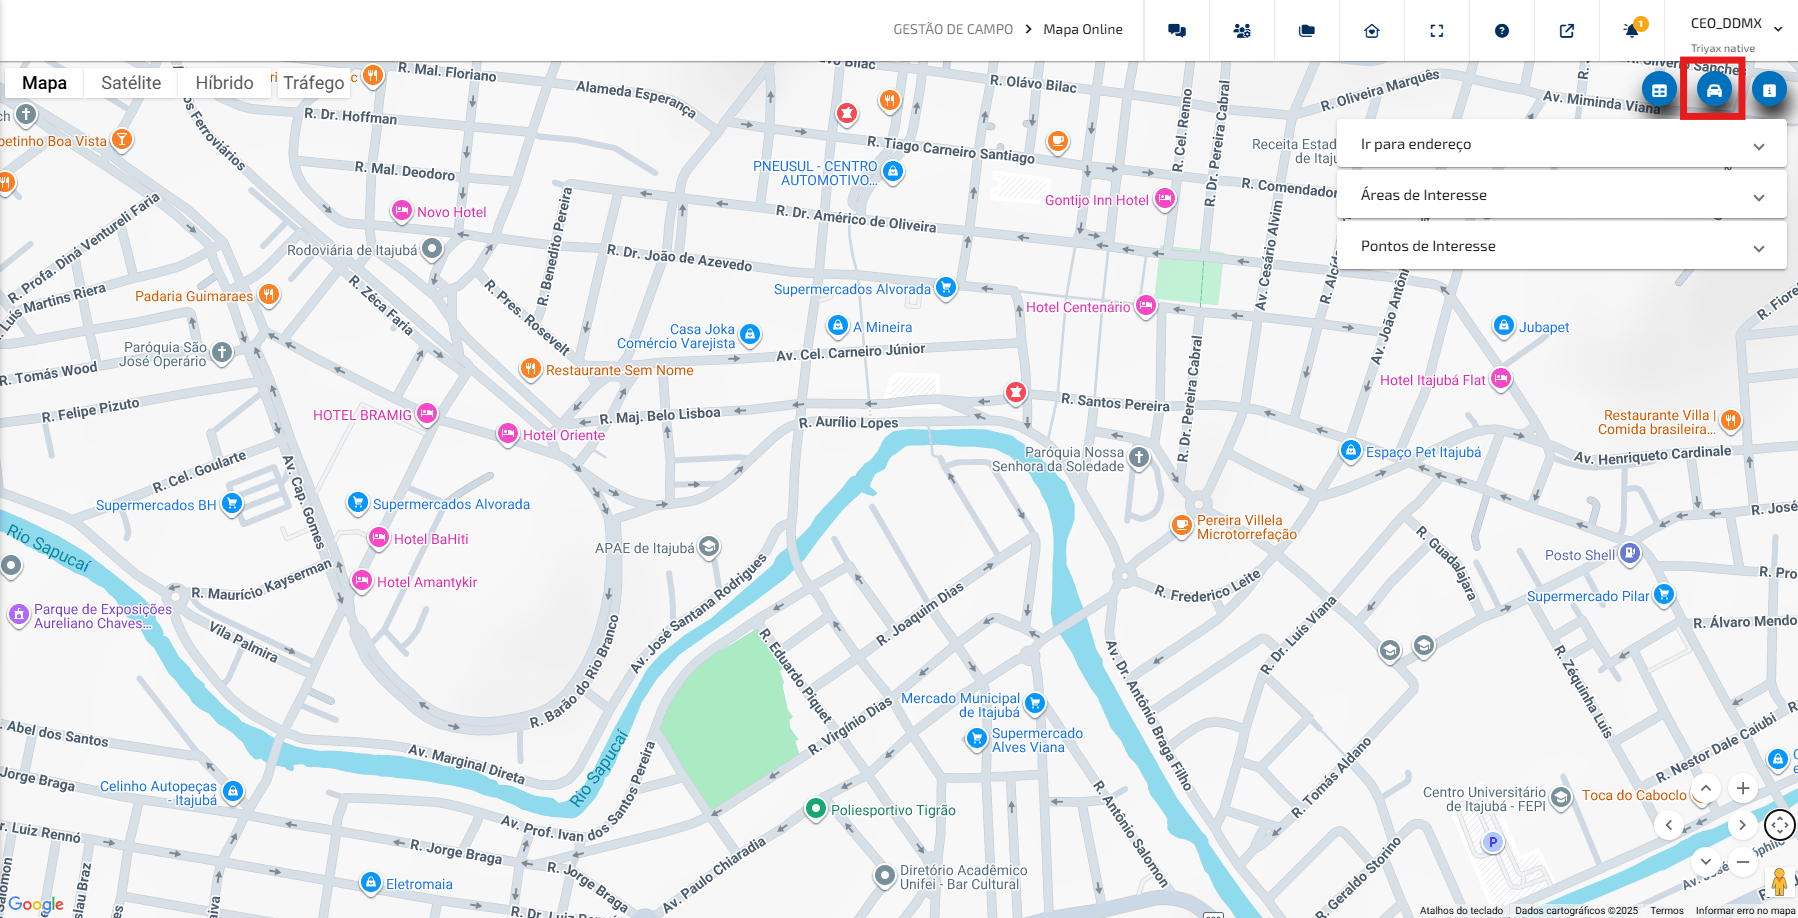Zoom in with the plus button
1798x918 pixels.
[x=1743, y=788]
